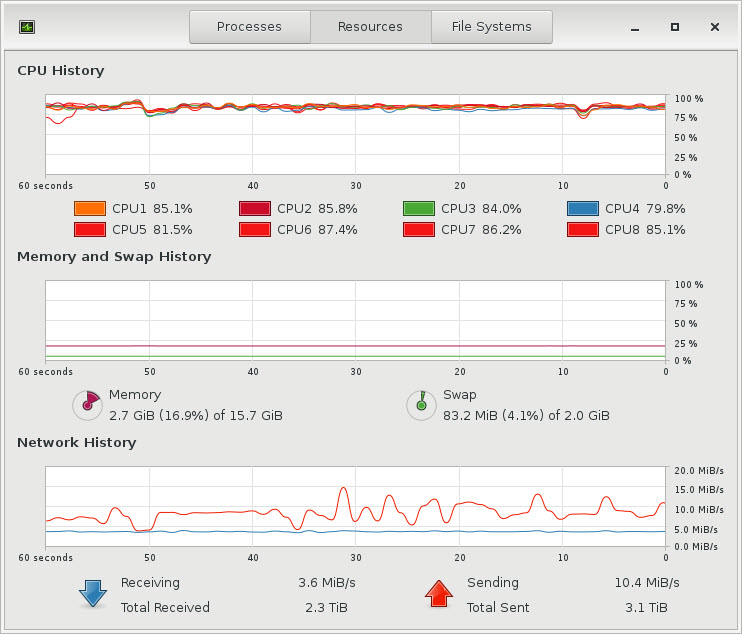Change the CPU2 dark red color swatch

tap(255, 209)
